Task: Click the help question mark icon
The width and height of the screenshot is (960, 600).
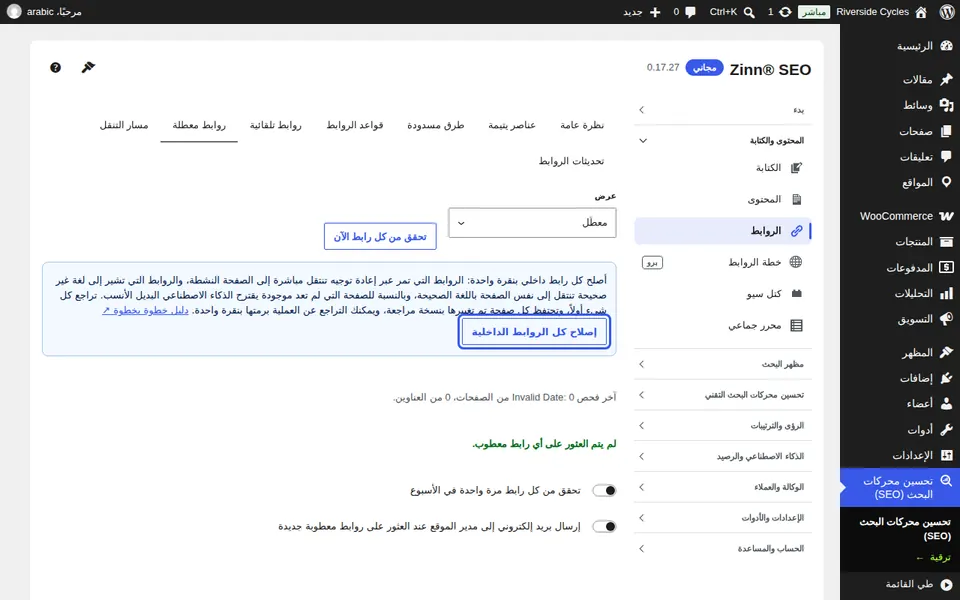Action: click(55, 67)
